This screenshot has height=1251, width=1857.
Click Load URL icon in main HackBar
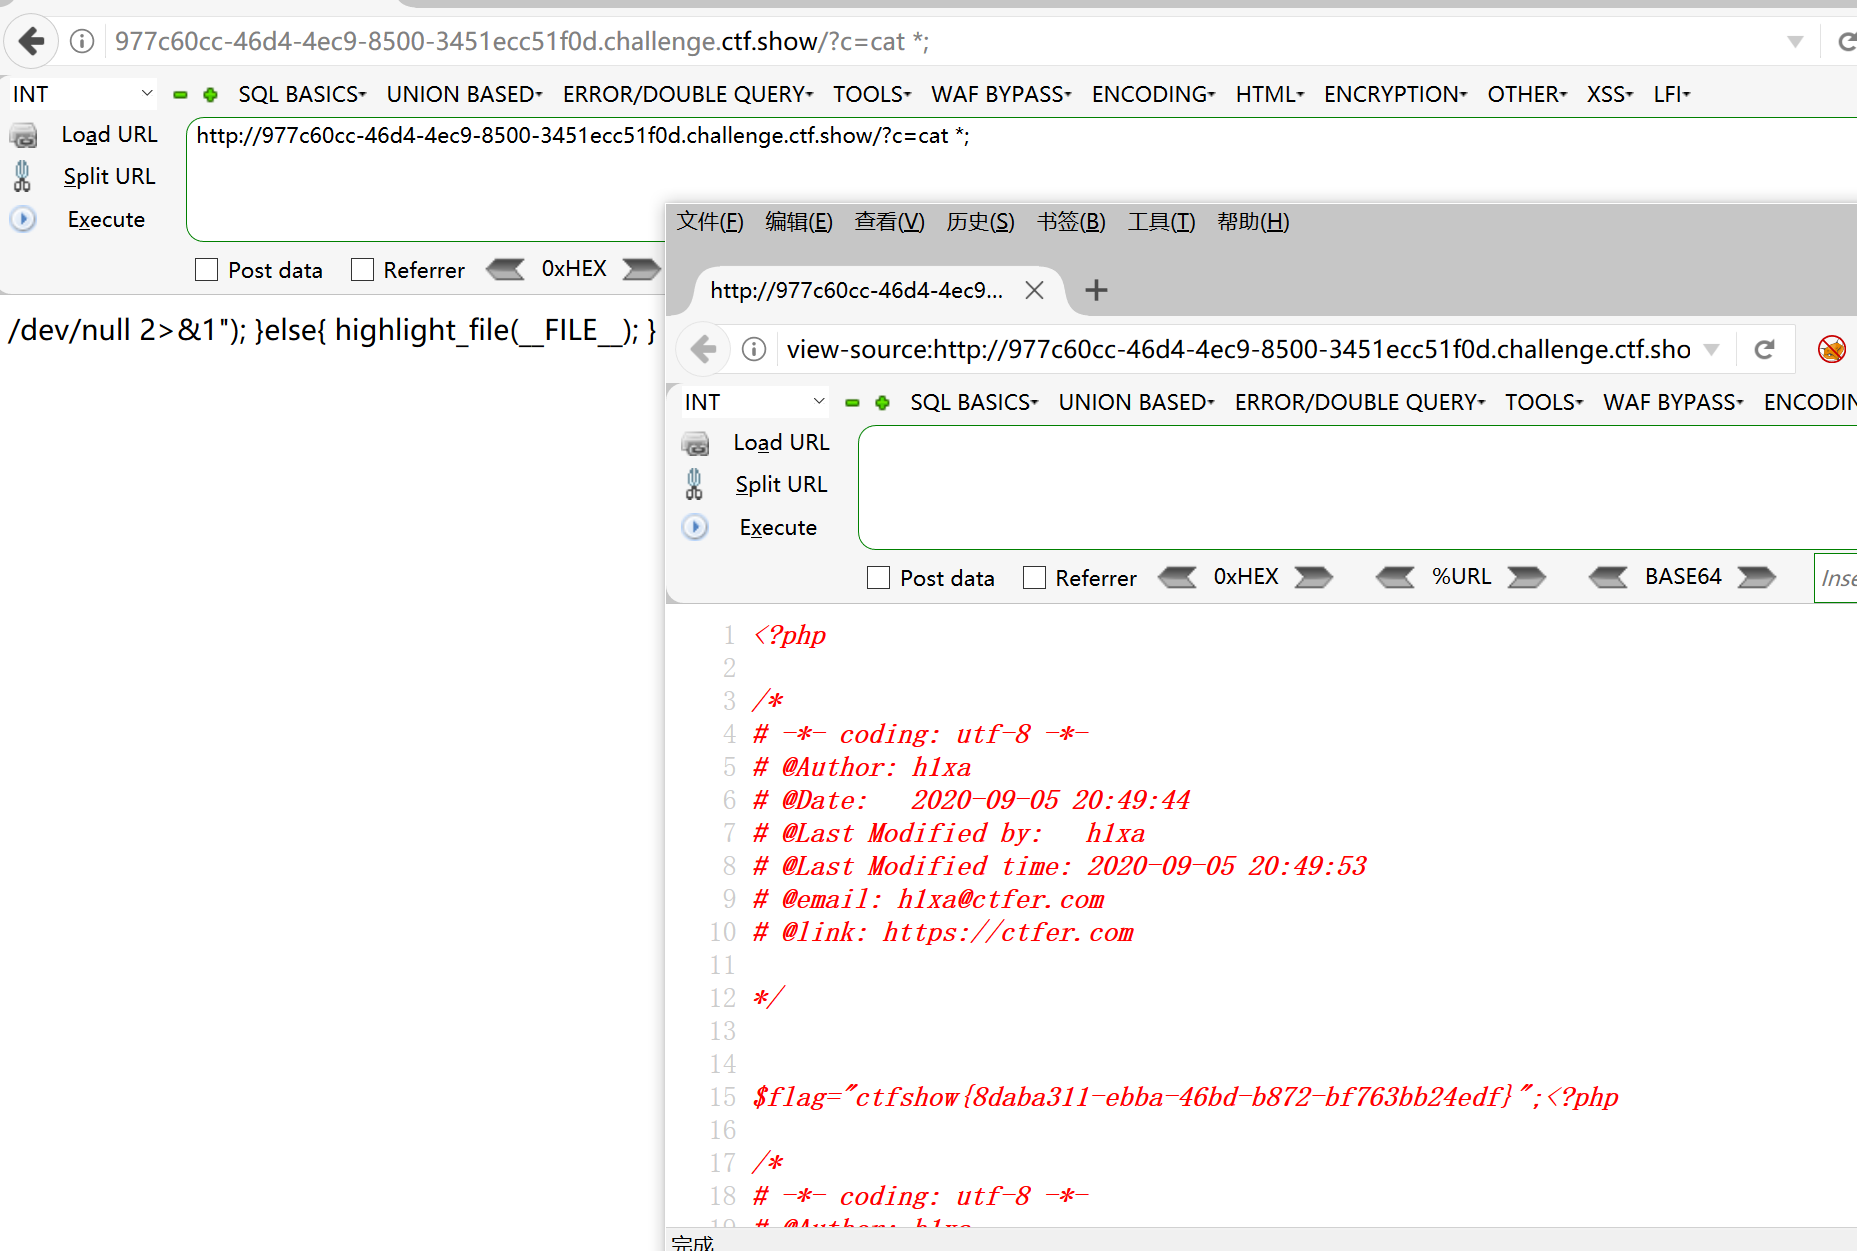[x=24, y=135]
